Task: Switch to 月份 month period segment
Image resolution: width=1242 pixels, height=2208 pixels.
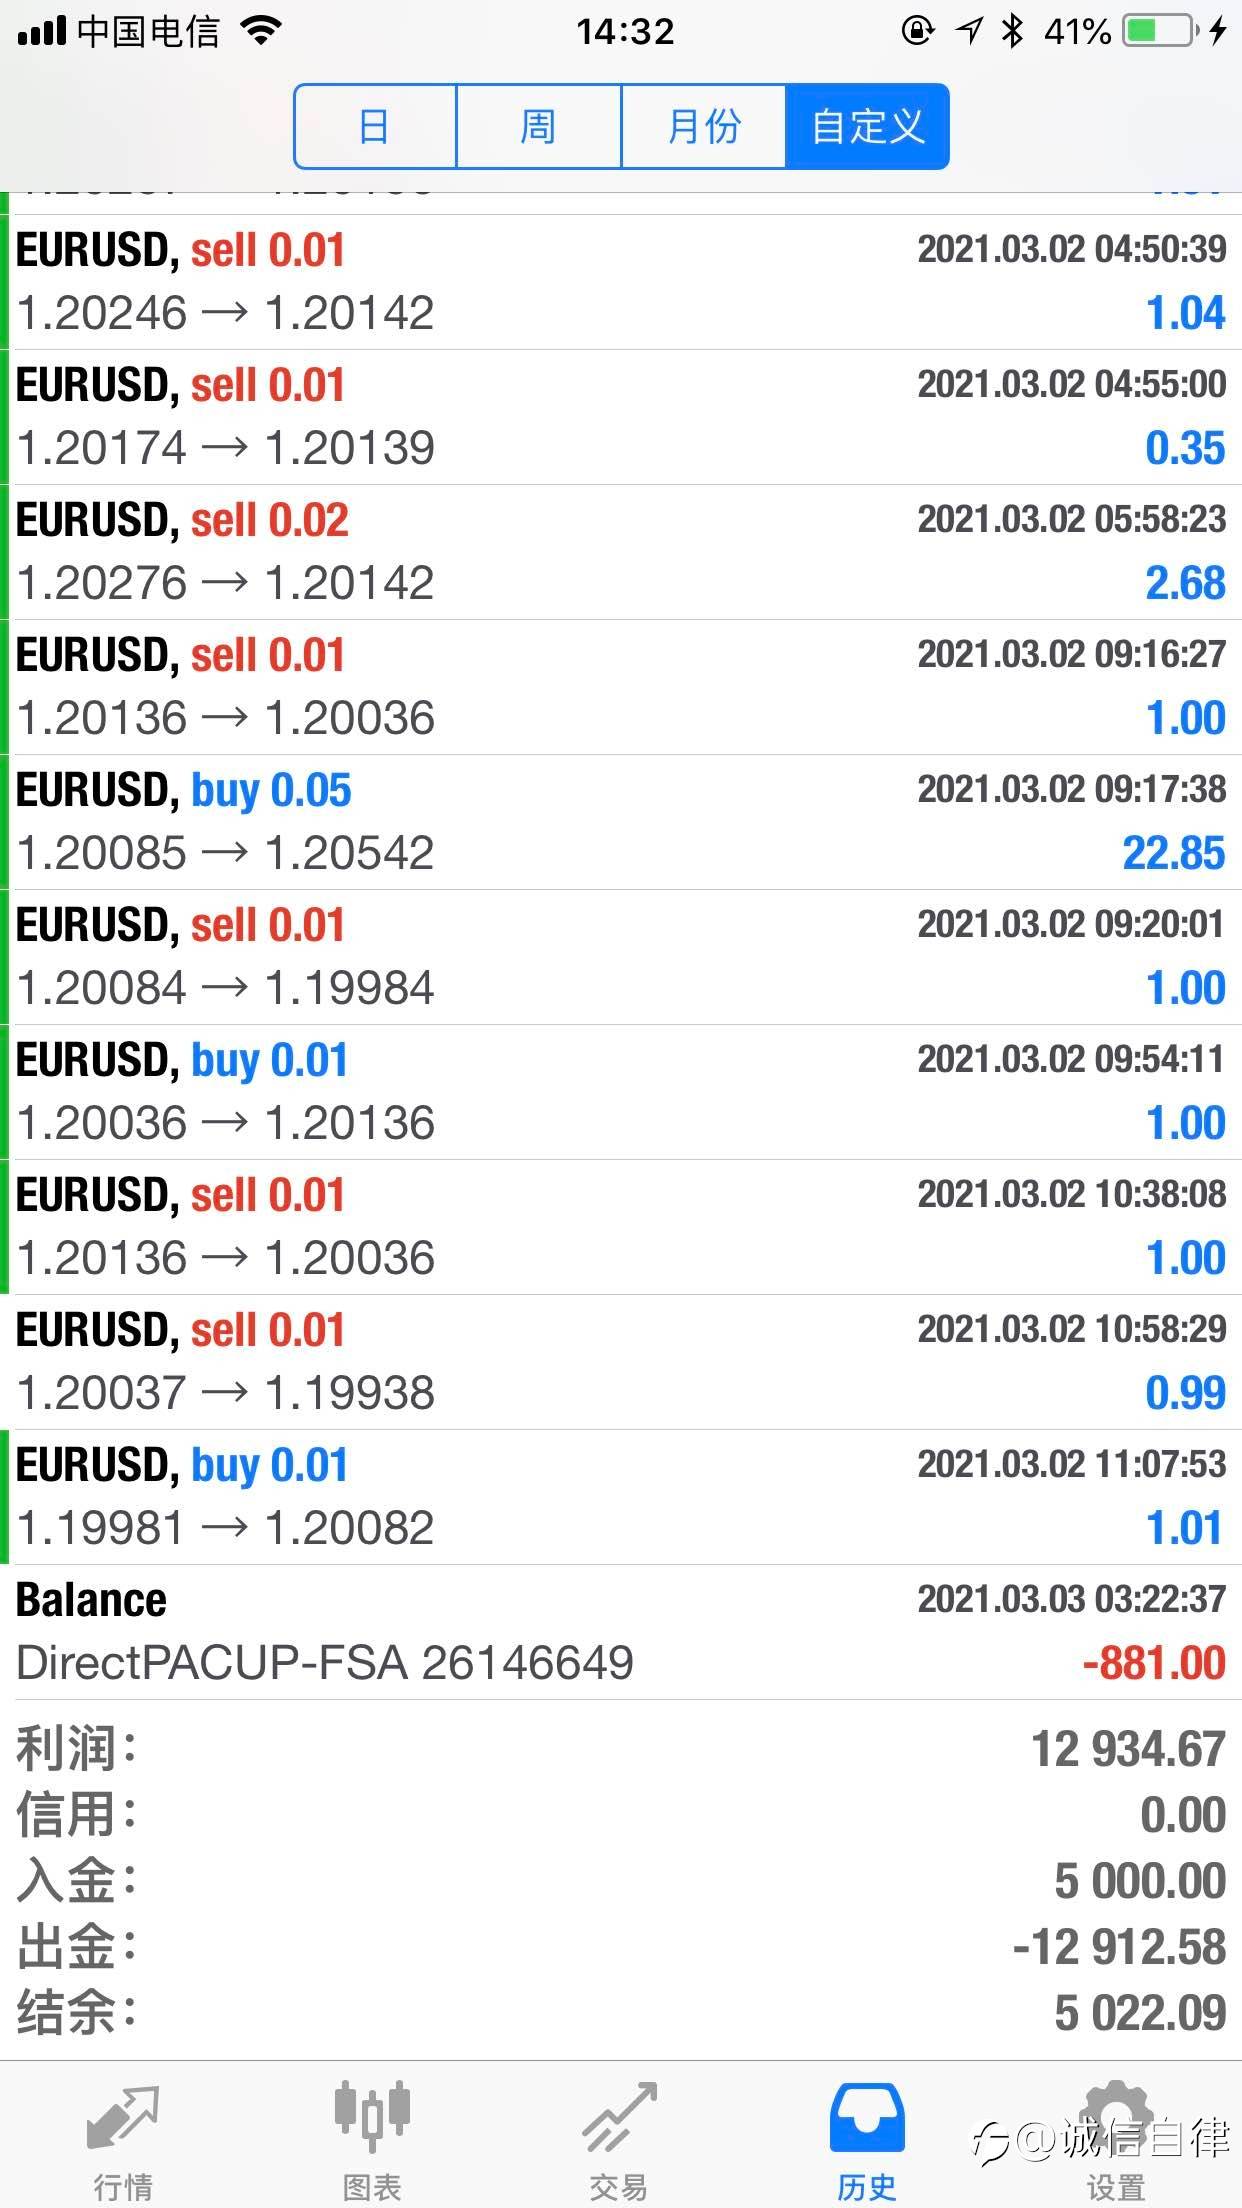Action: 703,127
